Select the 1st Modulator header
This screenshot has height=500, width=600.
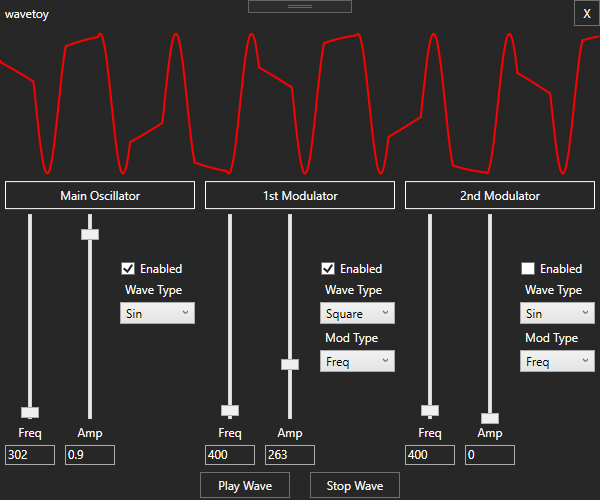(300, 196)
